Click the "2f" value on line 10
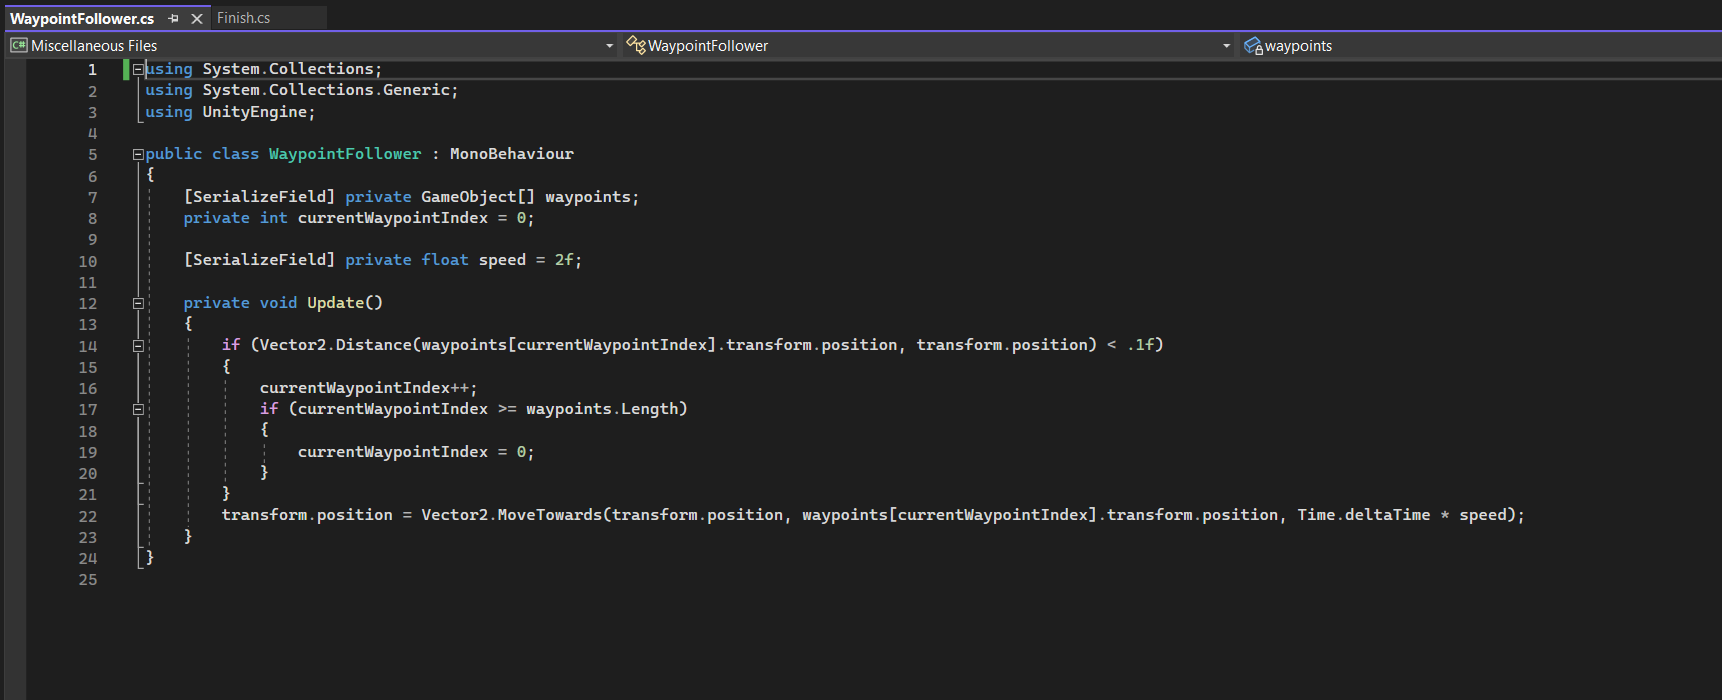The image size is (1722, 700). pos(564,260)
